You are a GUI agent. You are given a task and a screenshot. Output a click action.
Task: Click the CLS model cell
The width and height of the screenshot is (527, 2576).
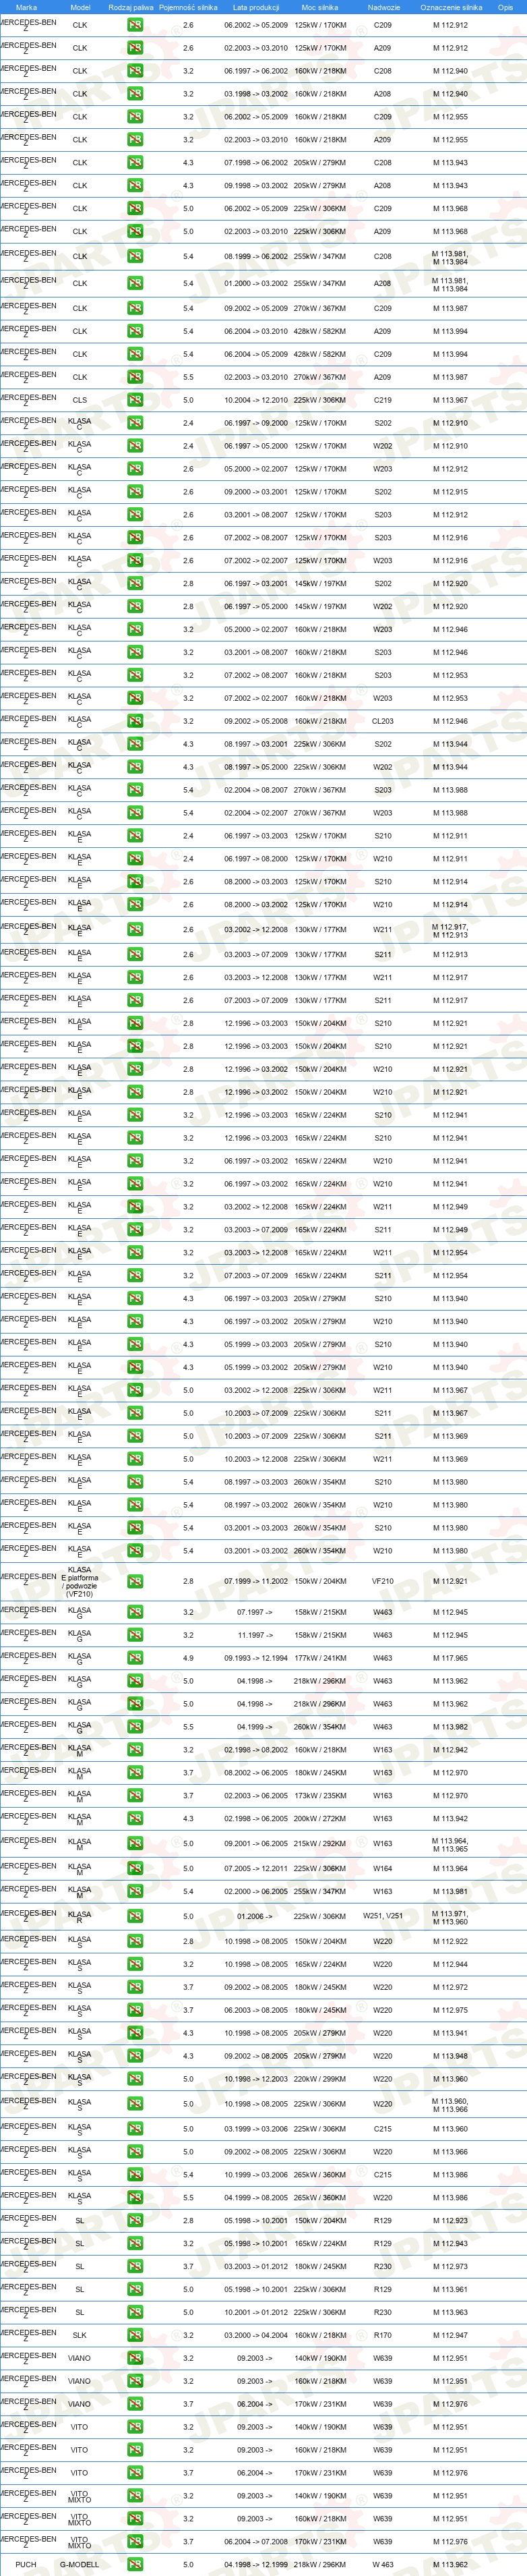coord(80,400)
